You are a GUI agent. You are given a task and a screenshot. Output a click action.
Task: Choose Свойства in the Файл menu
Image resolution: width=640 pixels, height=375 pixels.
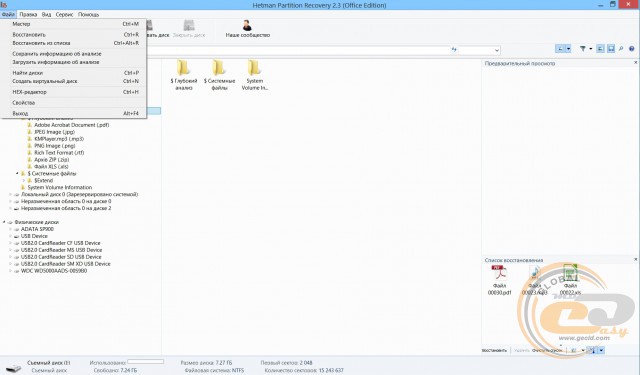click(x=73, y=103)
